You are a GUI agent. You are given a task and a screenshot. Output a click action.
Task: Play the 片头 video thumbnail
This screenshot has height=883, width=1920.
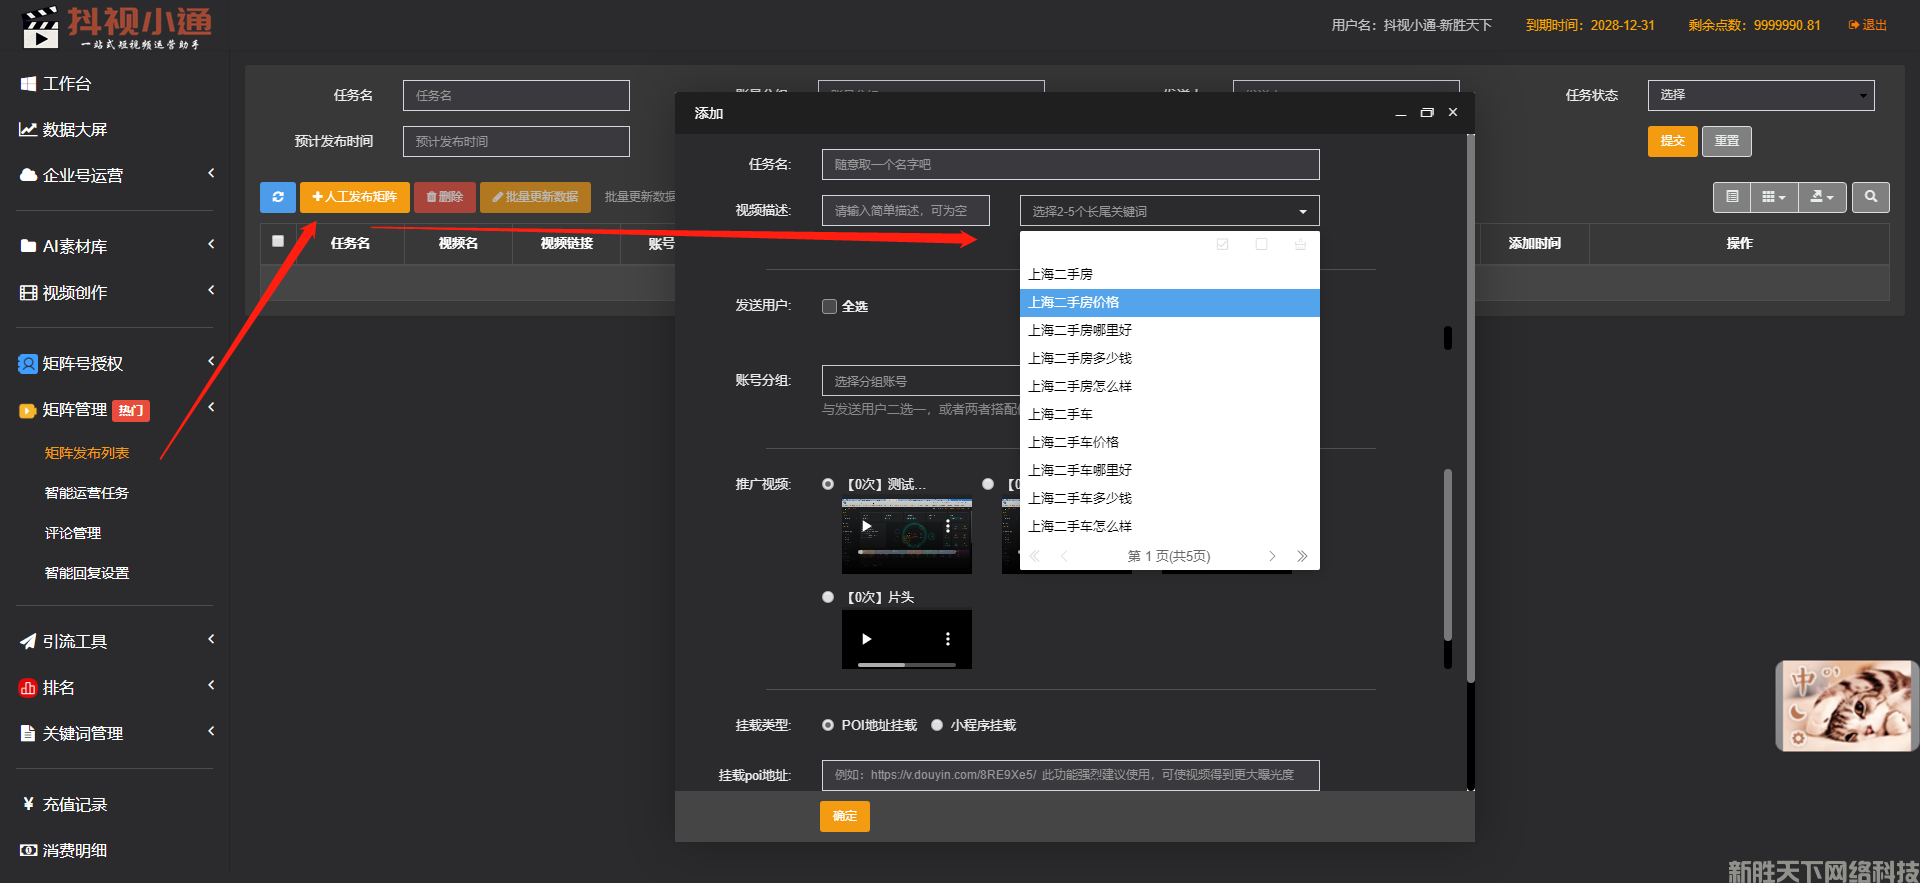[867, 639]
